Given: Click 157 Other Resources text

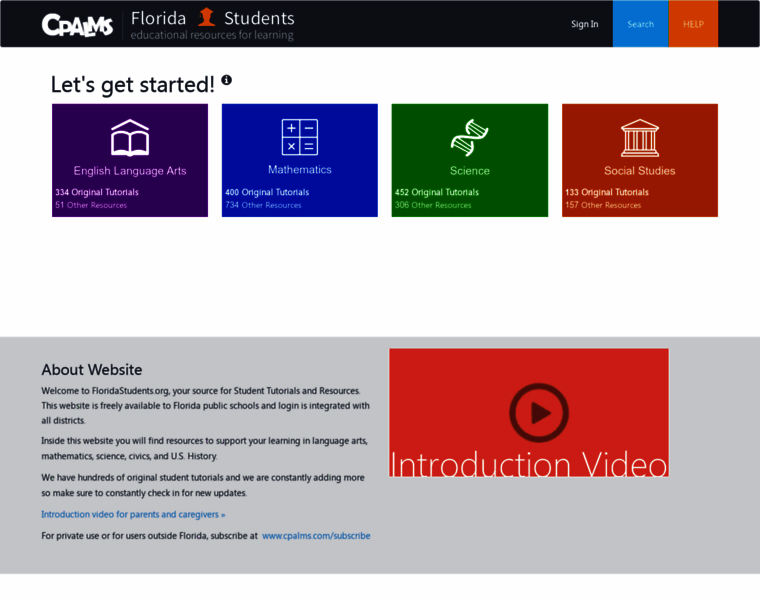Looking at the screenshot, I should pos(603,205).
